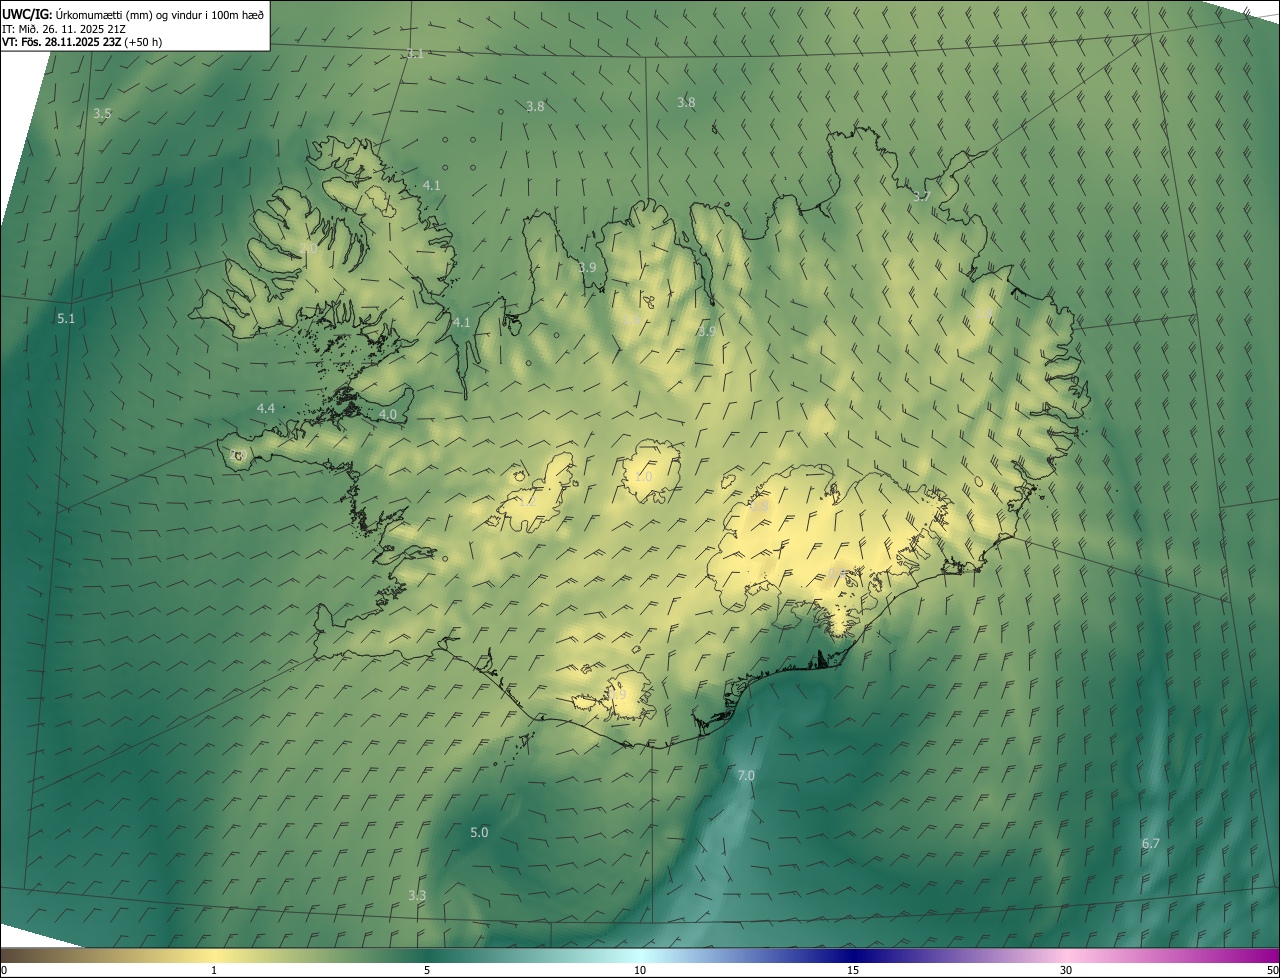Click the colorbar tick label '50'

[x=1272, y=970]
